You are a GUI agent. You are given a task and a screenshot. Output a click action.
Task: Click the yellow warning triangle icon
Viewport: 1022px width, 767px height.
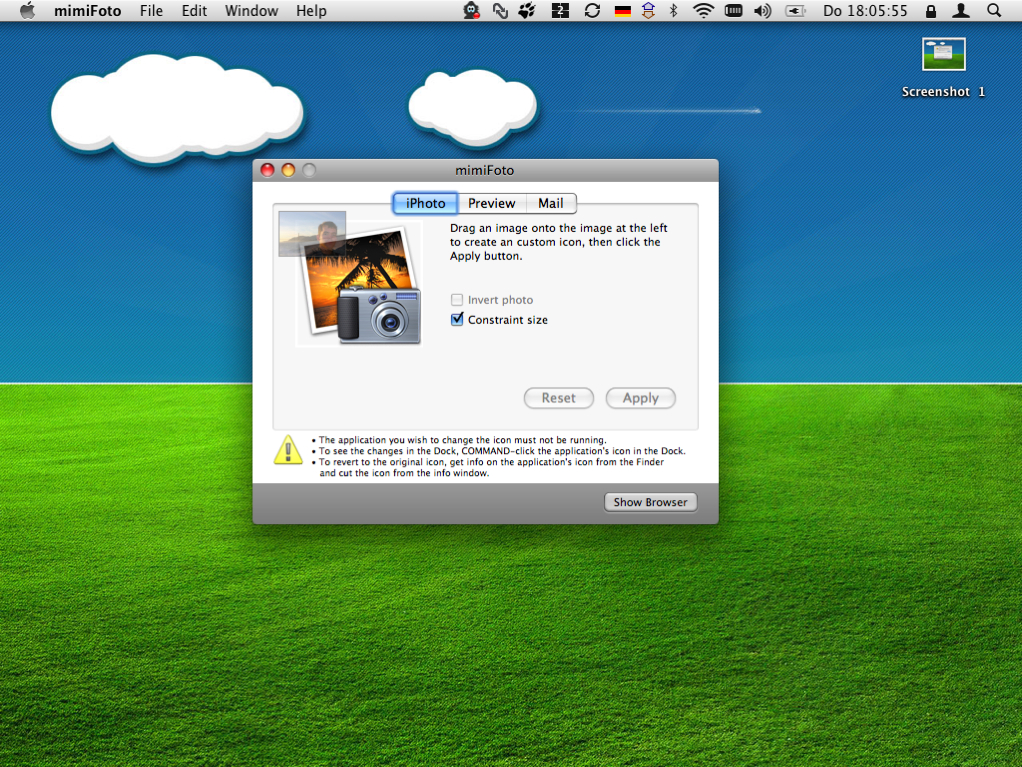click(x=288, y=450)
